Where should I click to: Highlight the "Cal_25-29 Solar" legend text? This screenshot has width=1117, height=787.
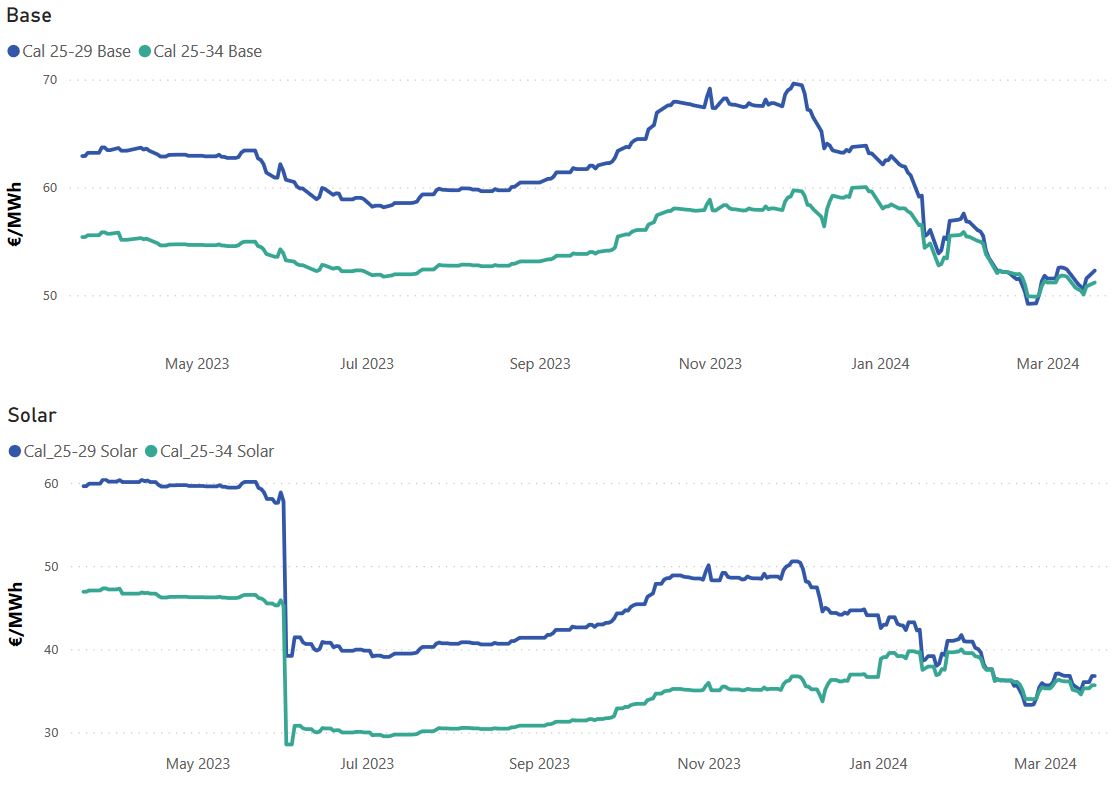80,451
